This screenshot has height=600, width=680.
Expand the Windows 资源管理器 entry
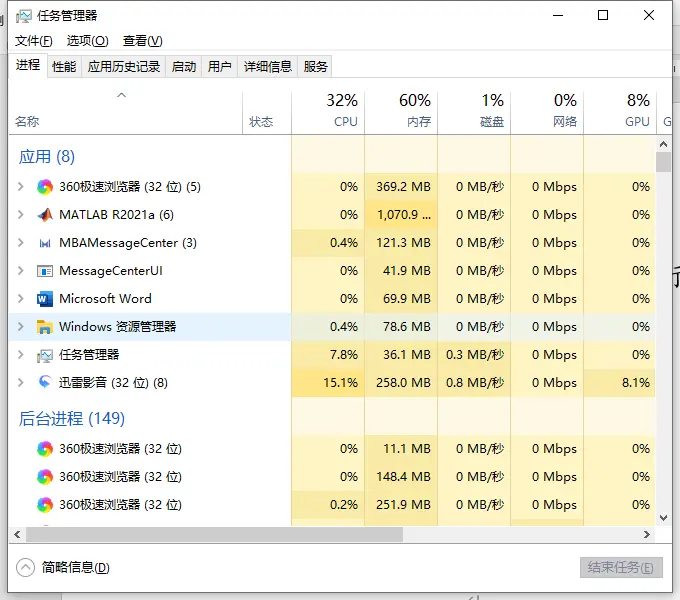20,327
